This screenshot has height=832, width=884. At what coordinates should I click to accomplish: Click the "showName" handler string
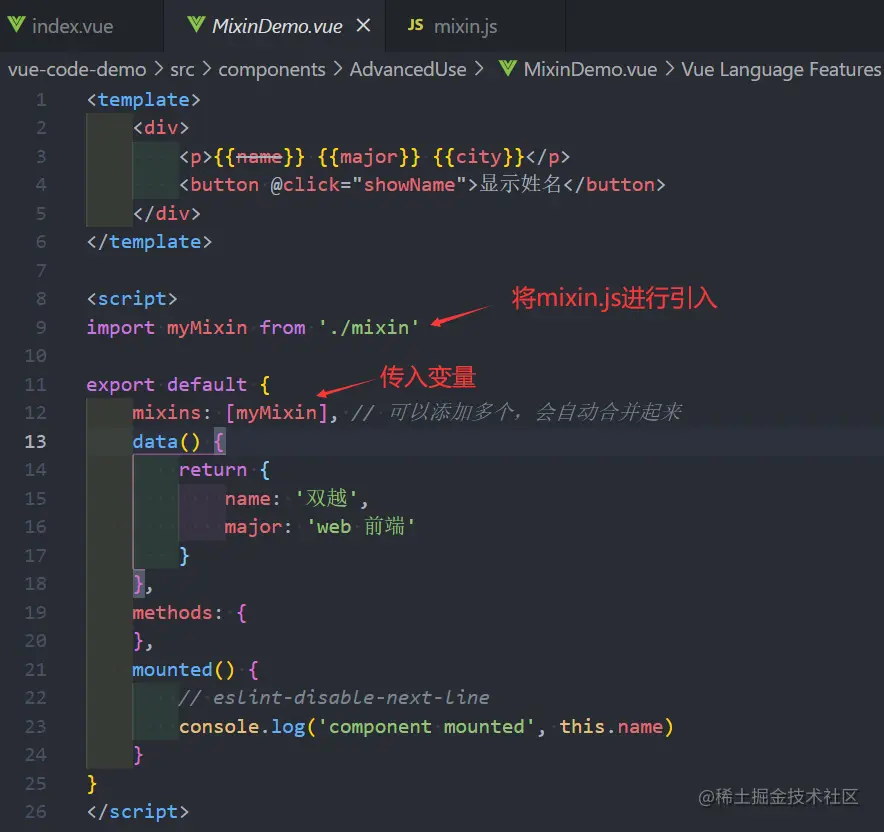point(409,184)
